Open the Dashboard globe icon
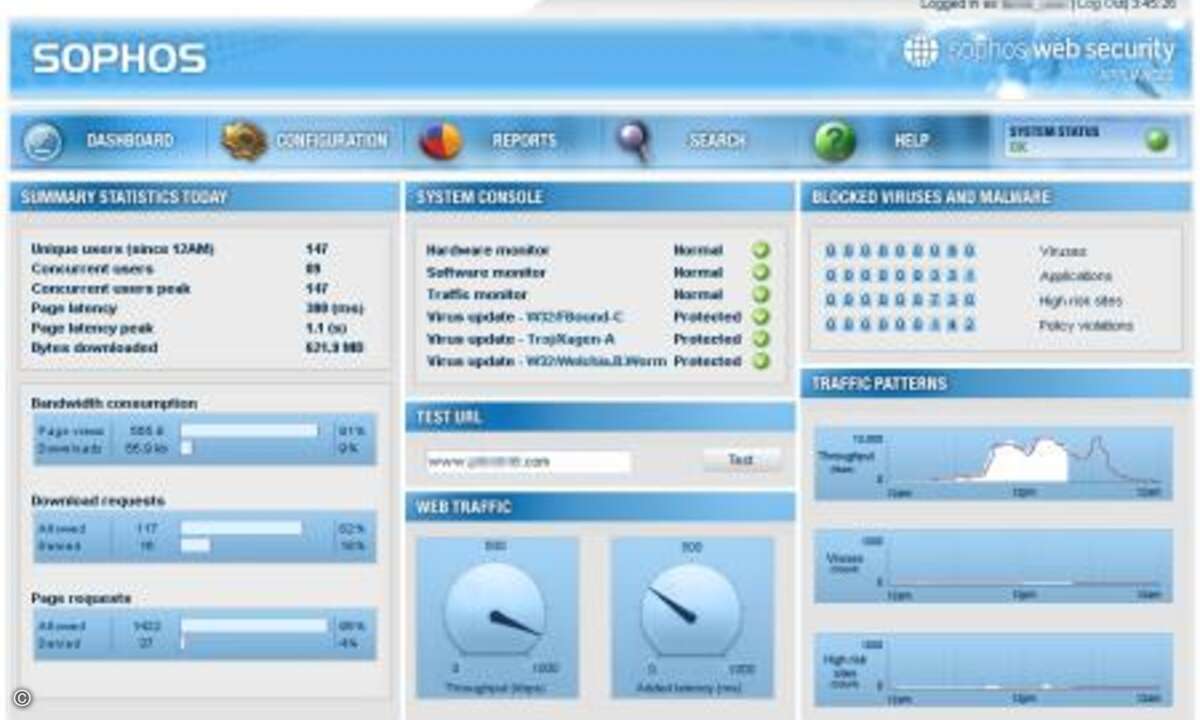Image resolution: width=1200 pixels, height=720 pixels. pos(42,142)
